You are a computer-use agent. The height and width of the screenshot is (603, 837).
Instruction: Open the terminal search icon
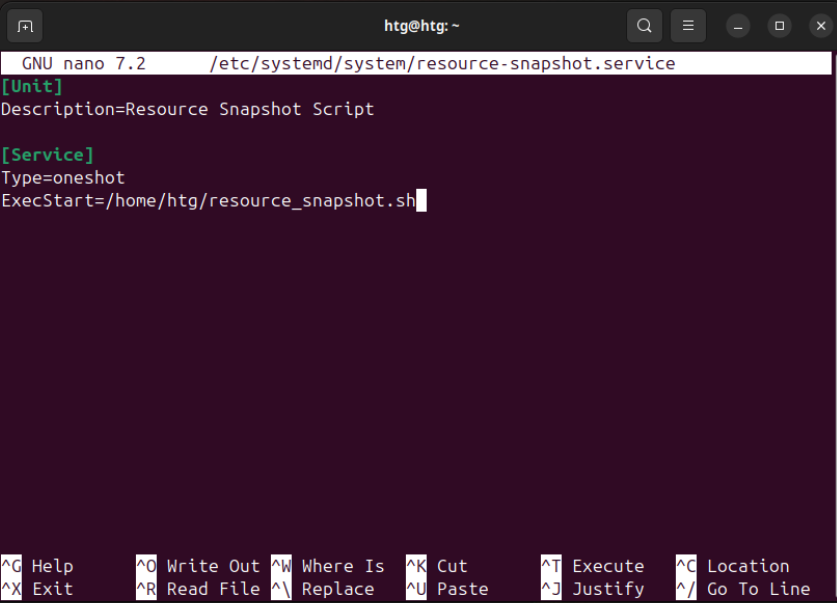click(x=644, y=26)
